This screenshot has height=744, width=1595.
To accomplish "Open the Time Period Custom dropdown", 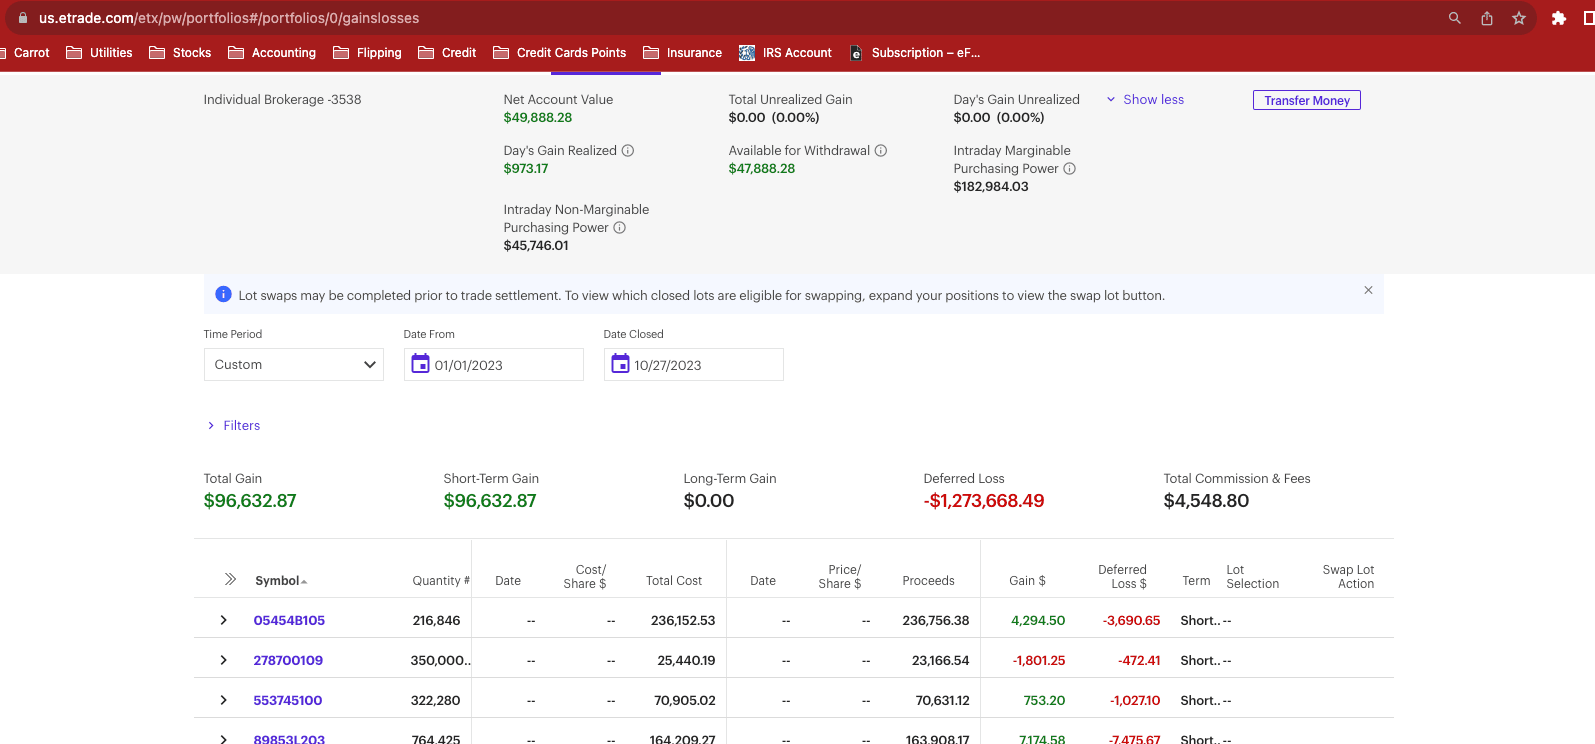I will click(x=293, y=365).
